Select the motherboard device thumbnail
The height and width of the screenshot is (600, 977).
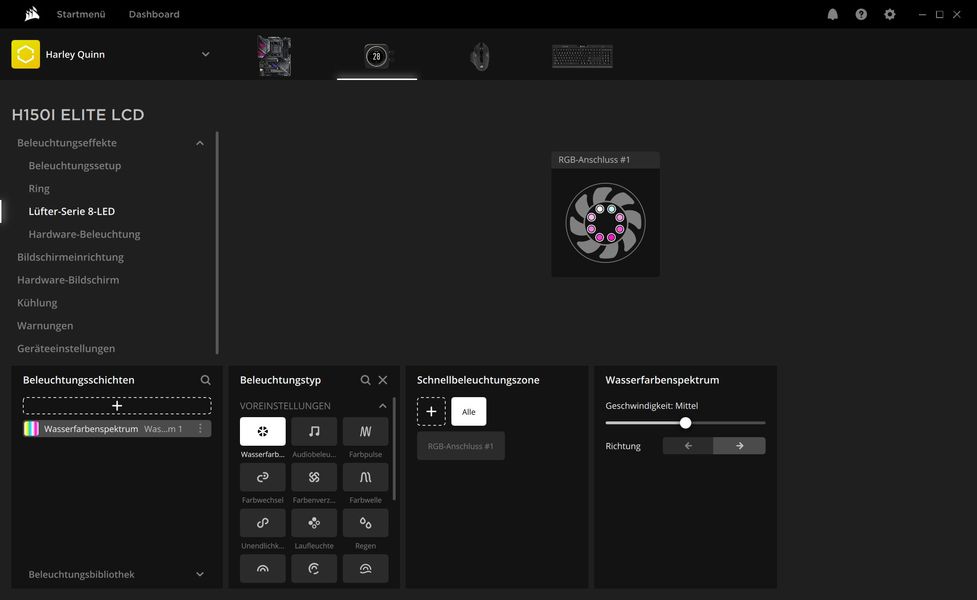click(274, 56)
